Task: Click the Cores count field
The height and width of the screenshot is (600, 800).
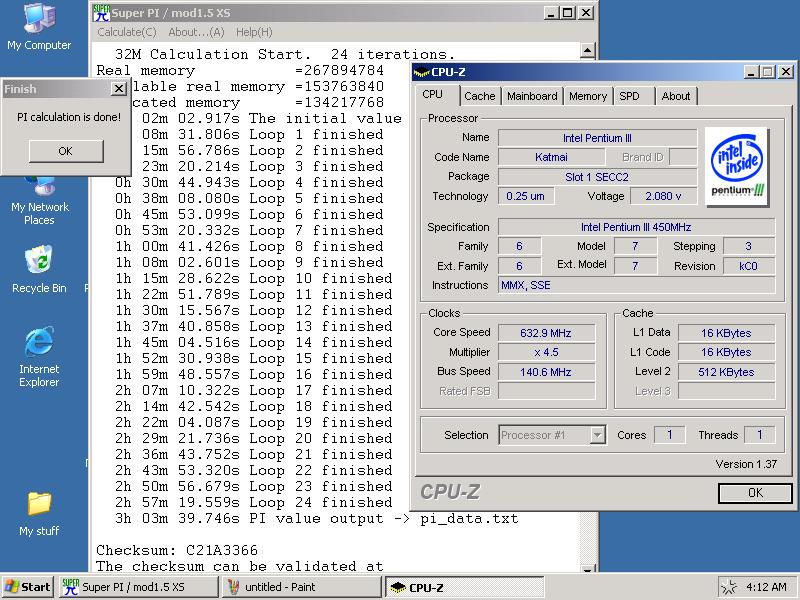Action: click(x=669, y=435)
